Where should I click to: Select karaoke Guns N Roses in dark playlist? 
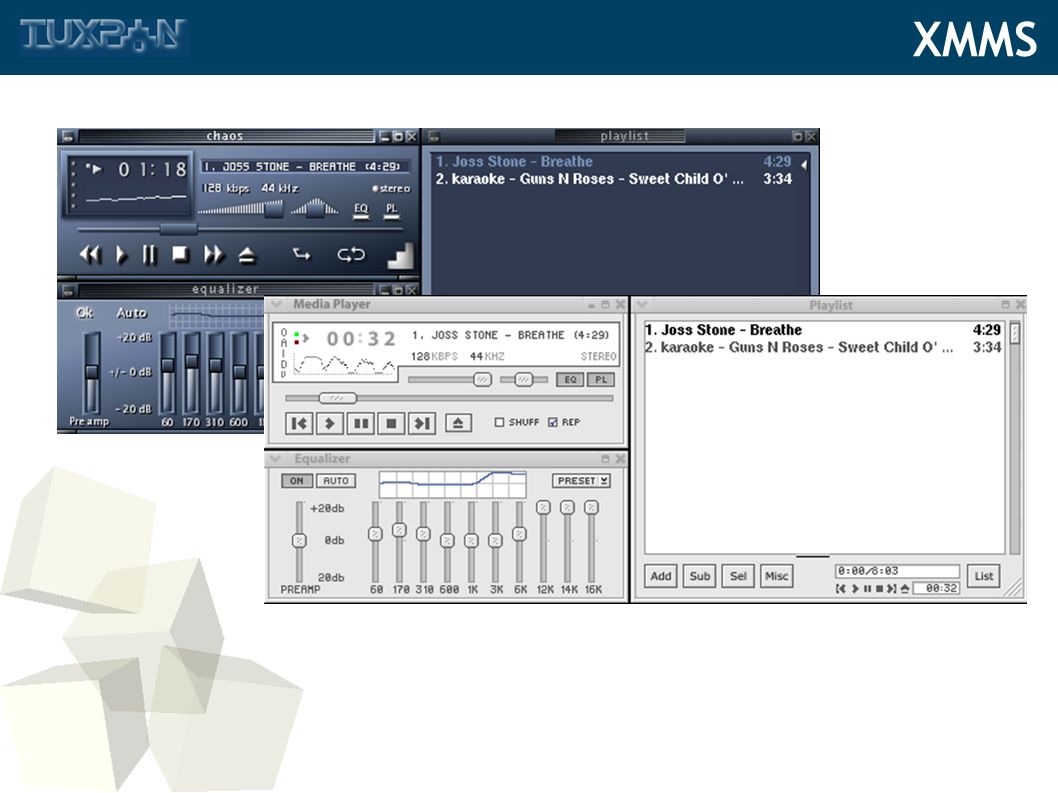tap(613, 179)
